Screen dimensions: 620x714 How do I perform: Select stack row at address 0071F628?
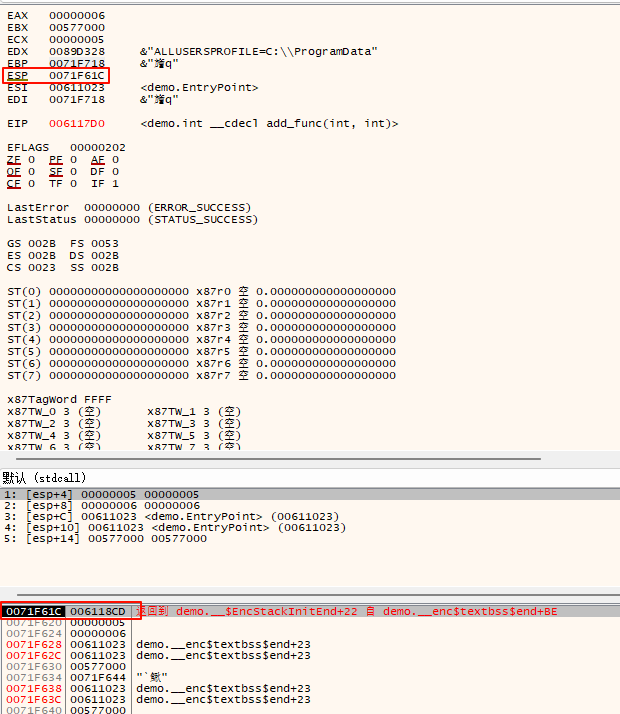[33, 645]
